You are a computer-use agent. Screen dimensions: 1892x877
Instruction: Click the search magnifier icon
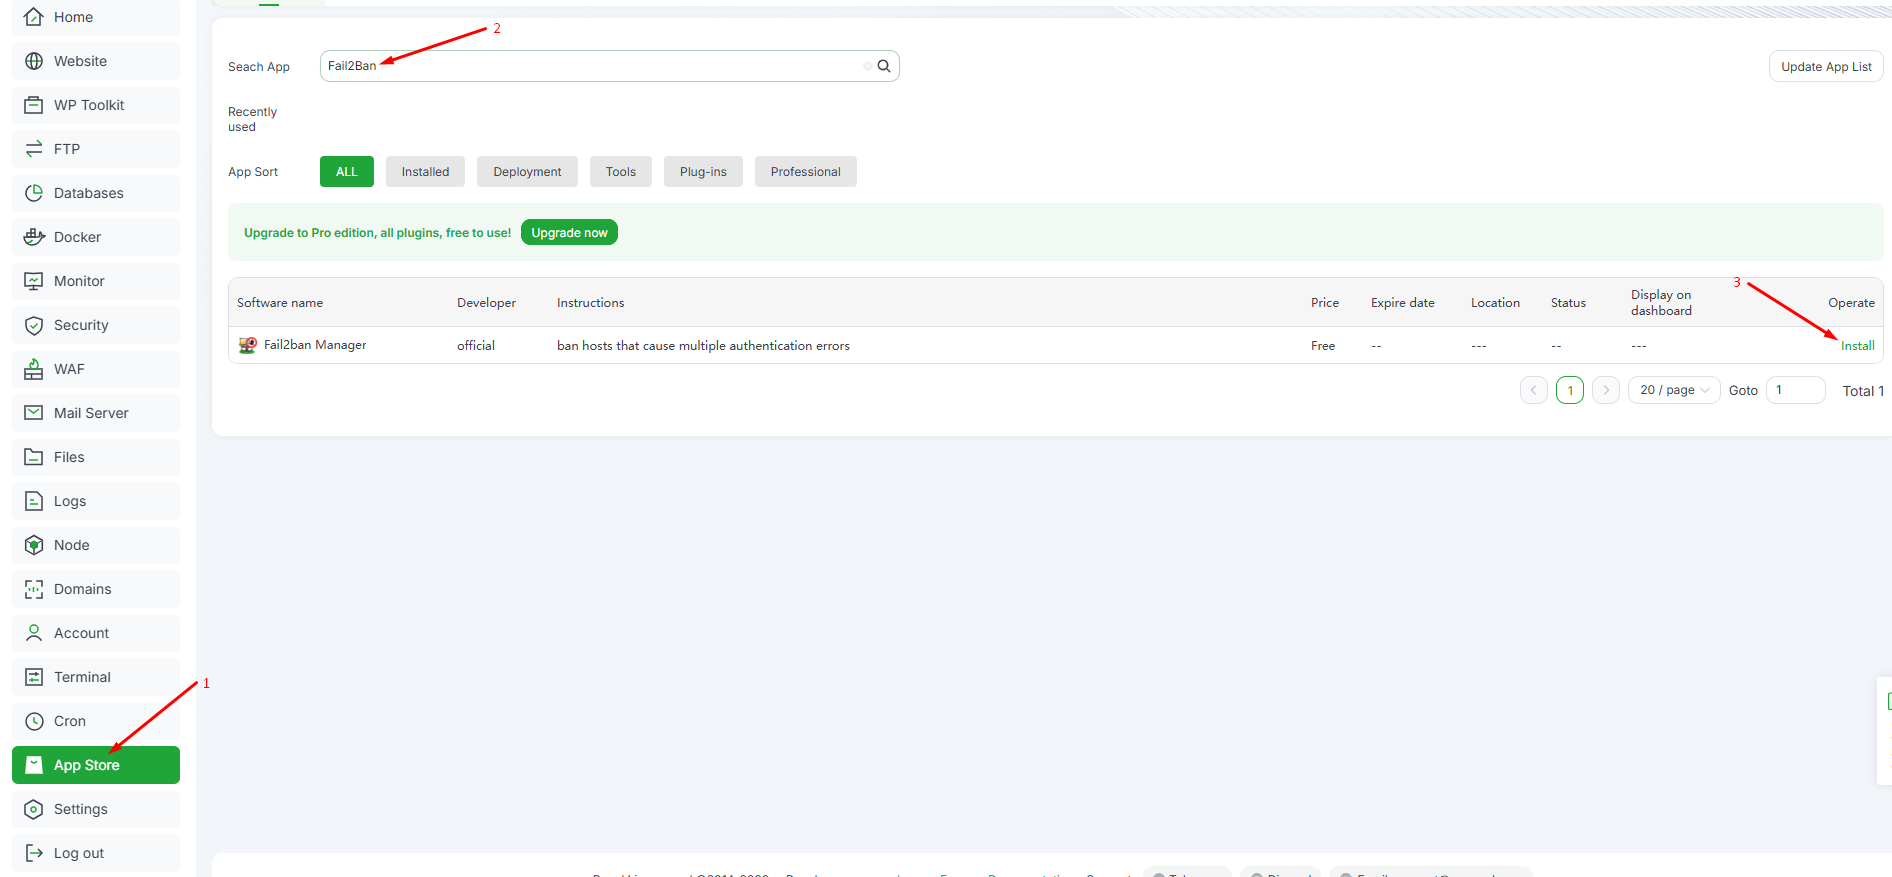883,66
